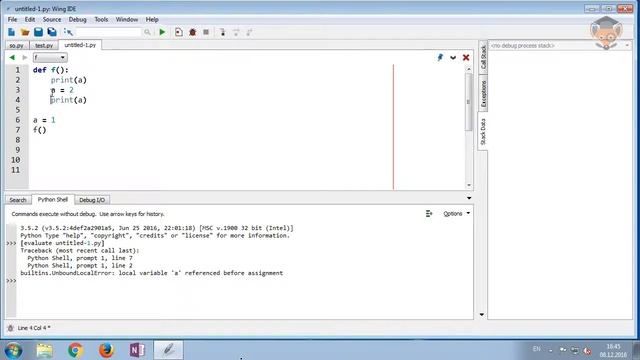Select the untitled-1.py tab
Screen dimensions: 640x360
(80, 45)
